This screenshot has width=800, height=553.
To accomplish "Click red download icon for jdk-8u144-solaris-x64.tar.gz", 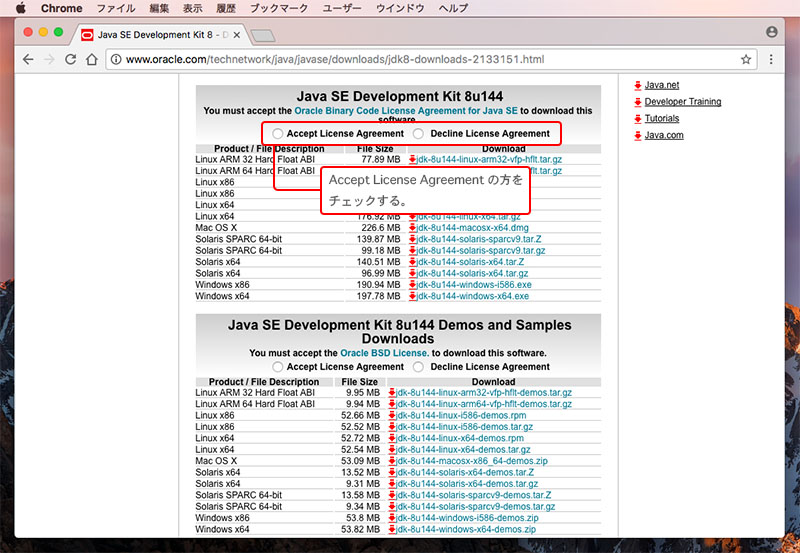I will (x=413, y=273).
